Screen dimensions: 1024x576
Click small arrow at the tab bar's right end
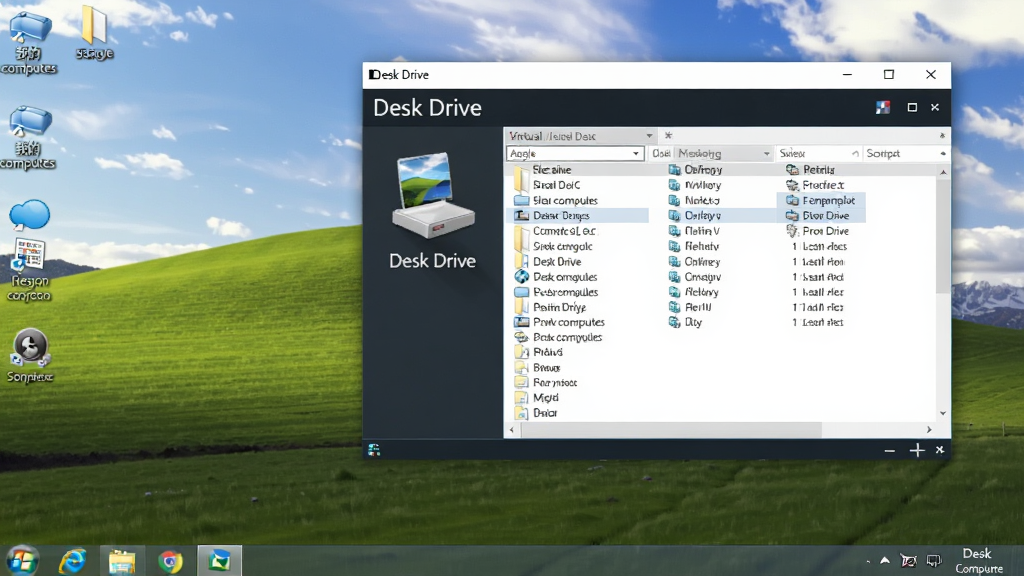click(x=942, y=136)
